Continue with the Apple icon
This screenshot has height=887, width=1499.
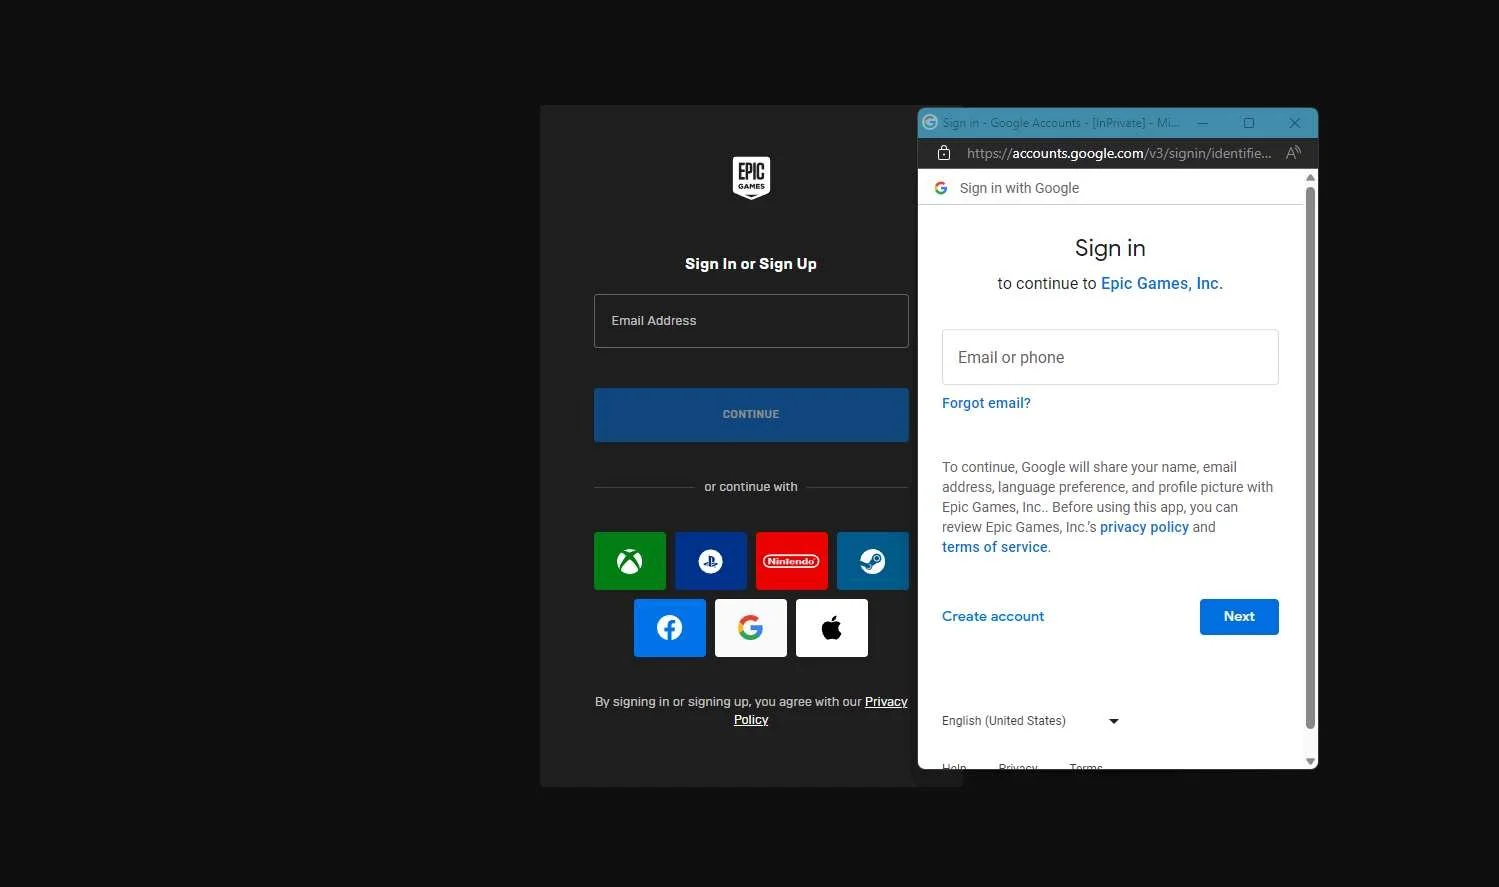(x=832, y=628)
